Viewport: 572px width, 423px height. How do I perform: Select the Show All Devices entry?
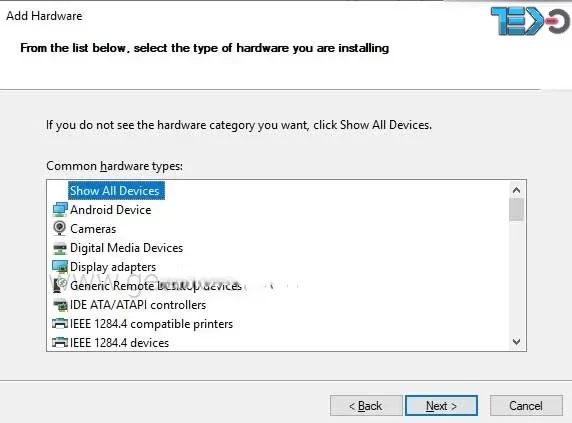[x=116, y=191]
